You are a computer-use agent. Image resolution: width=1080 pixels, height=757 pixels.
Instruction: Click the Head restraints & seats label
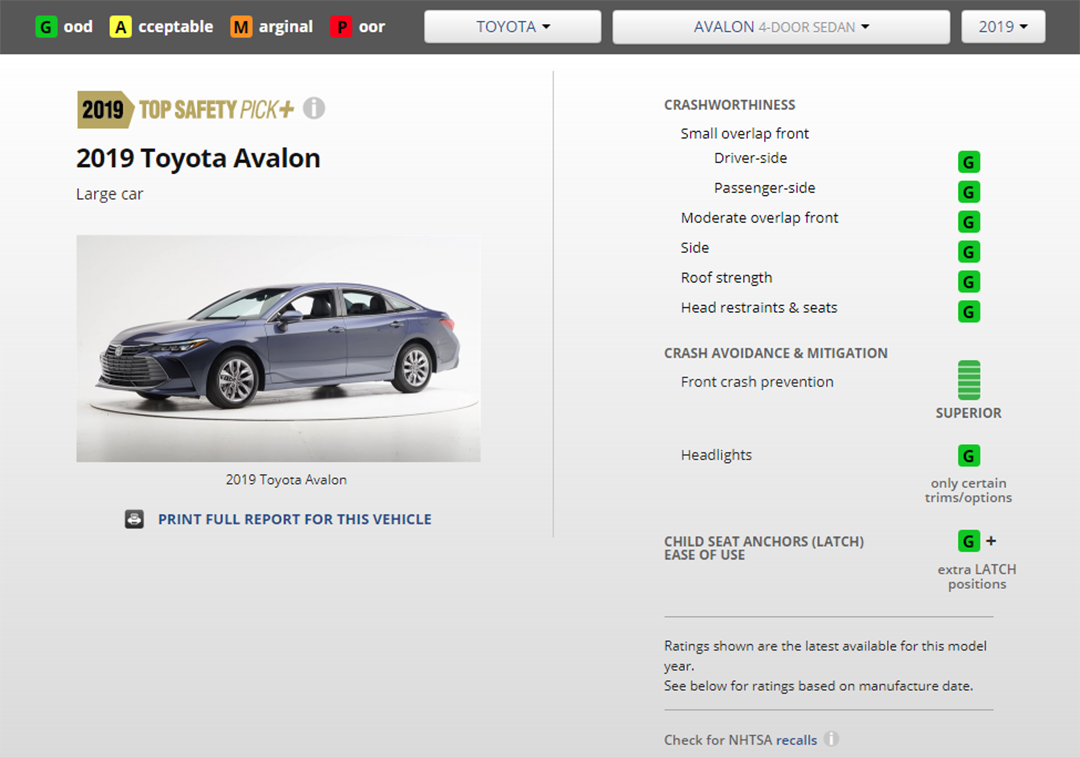758,308
